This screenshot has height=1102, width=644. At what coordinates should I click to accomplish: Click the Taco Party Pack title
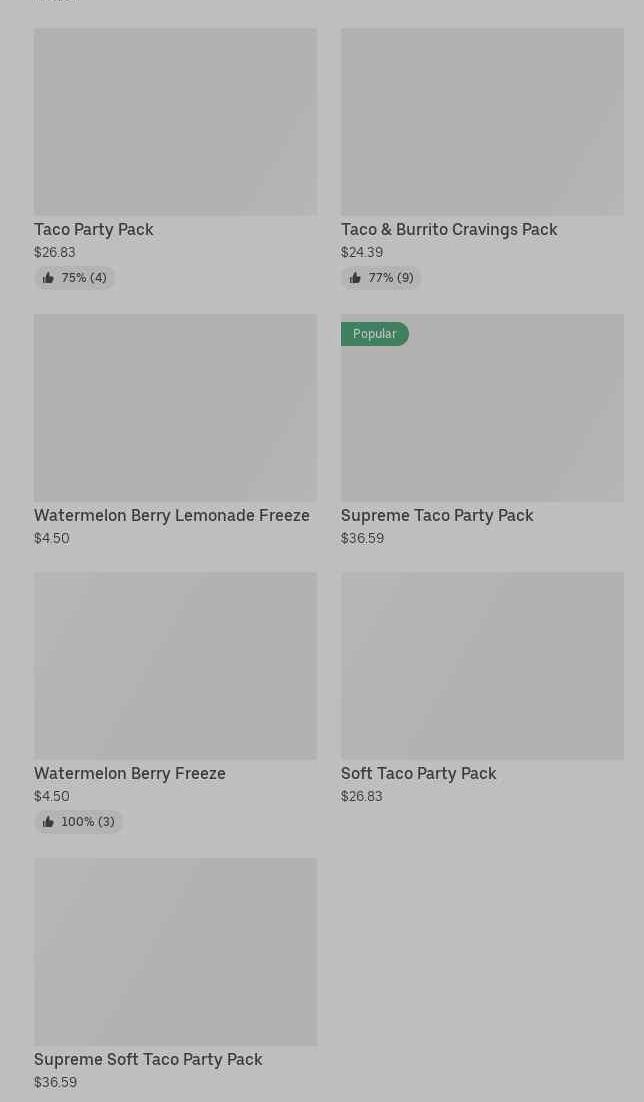pyautogui.click(x=94, y=230)
